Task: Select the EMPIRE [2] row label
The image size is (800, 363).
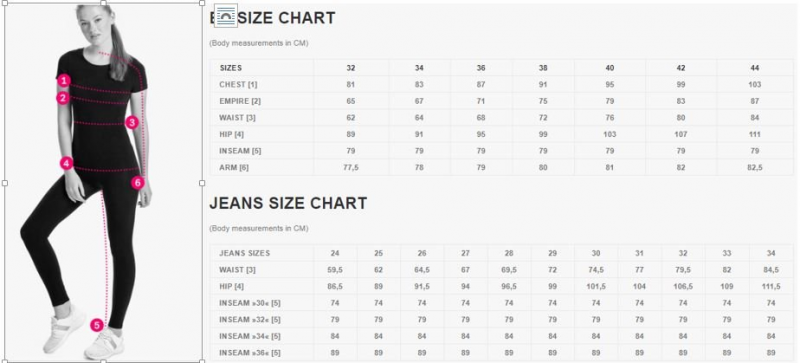Action: coord(240,101)
